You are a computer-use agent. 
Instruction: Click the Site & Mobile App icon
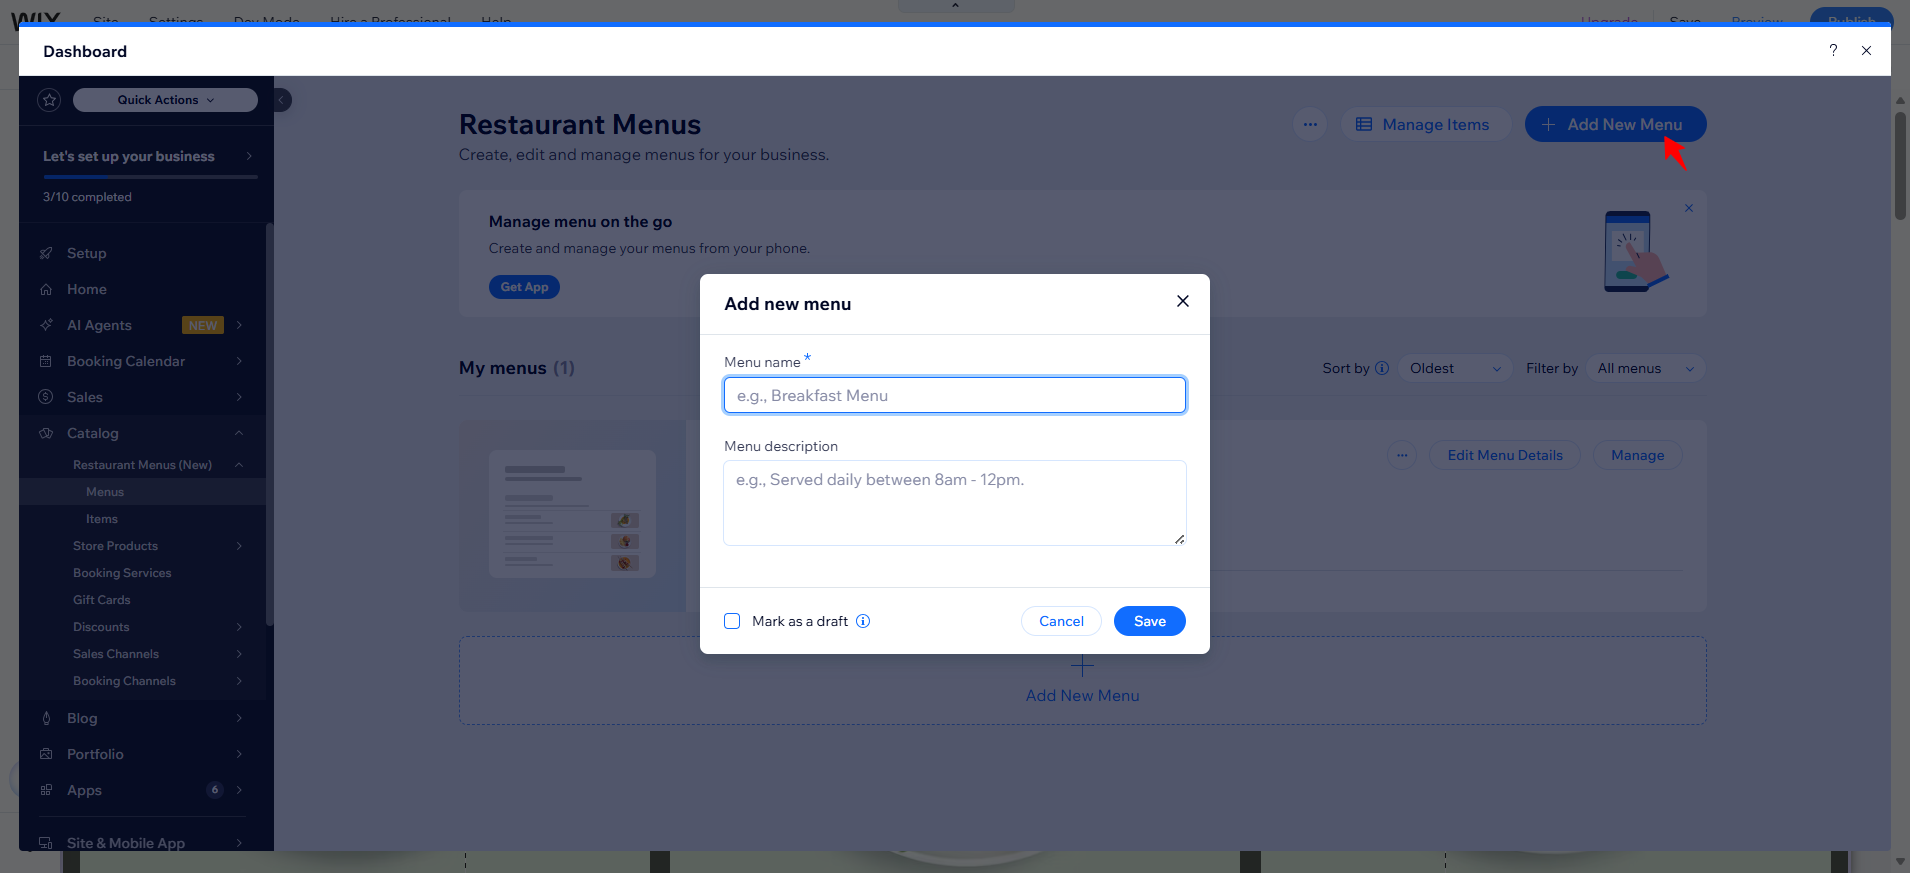click(x=46, y=843)
